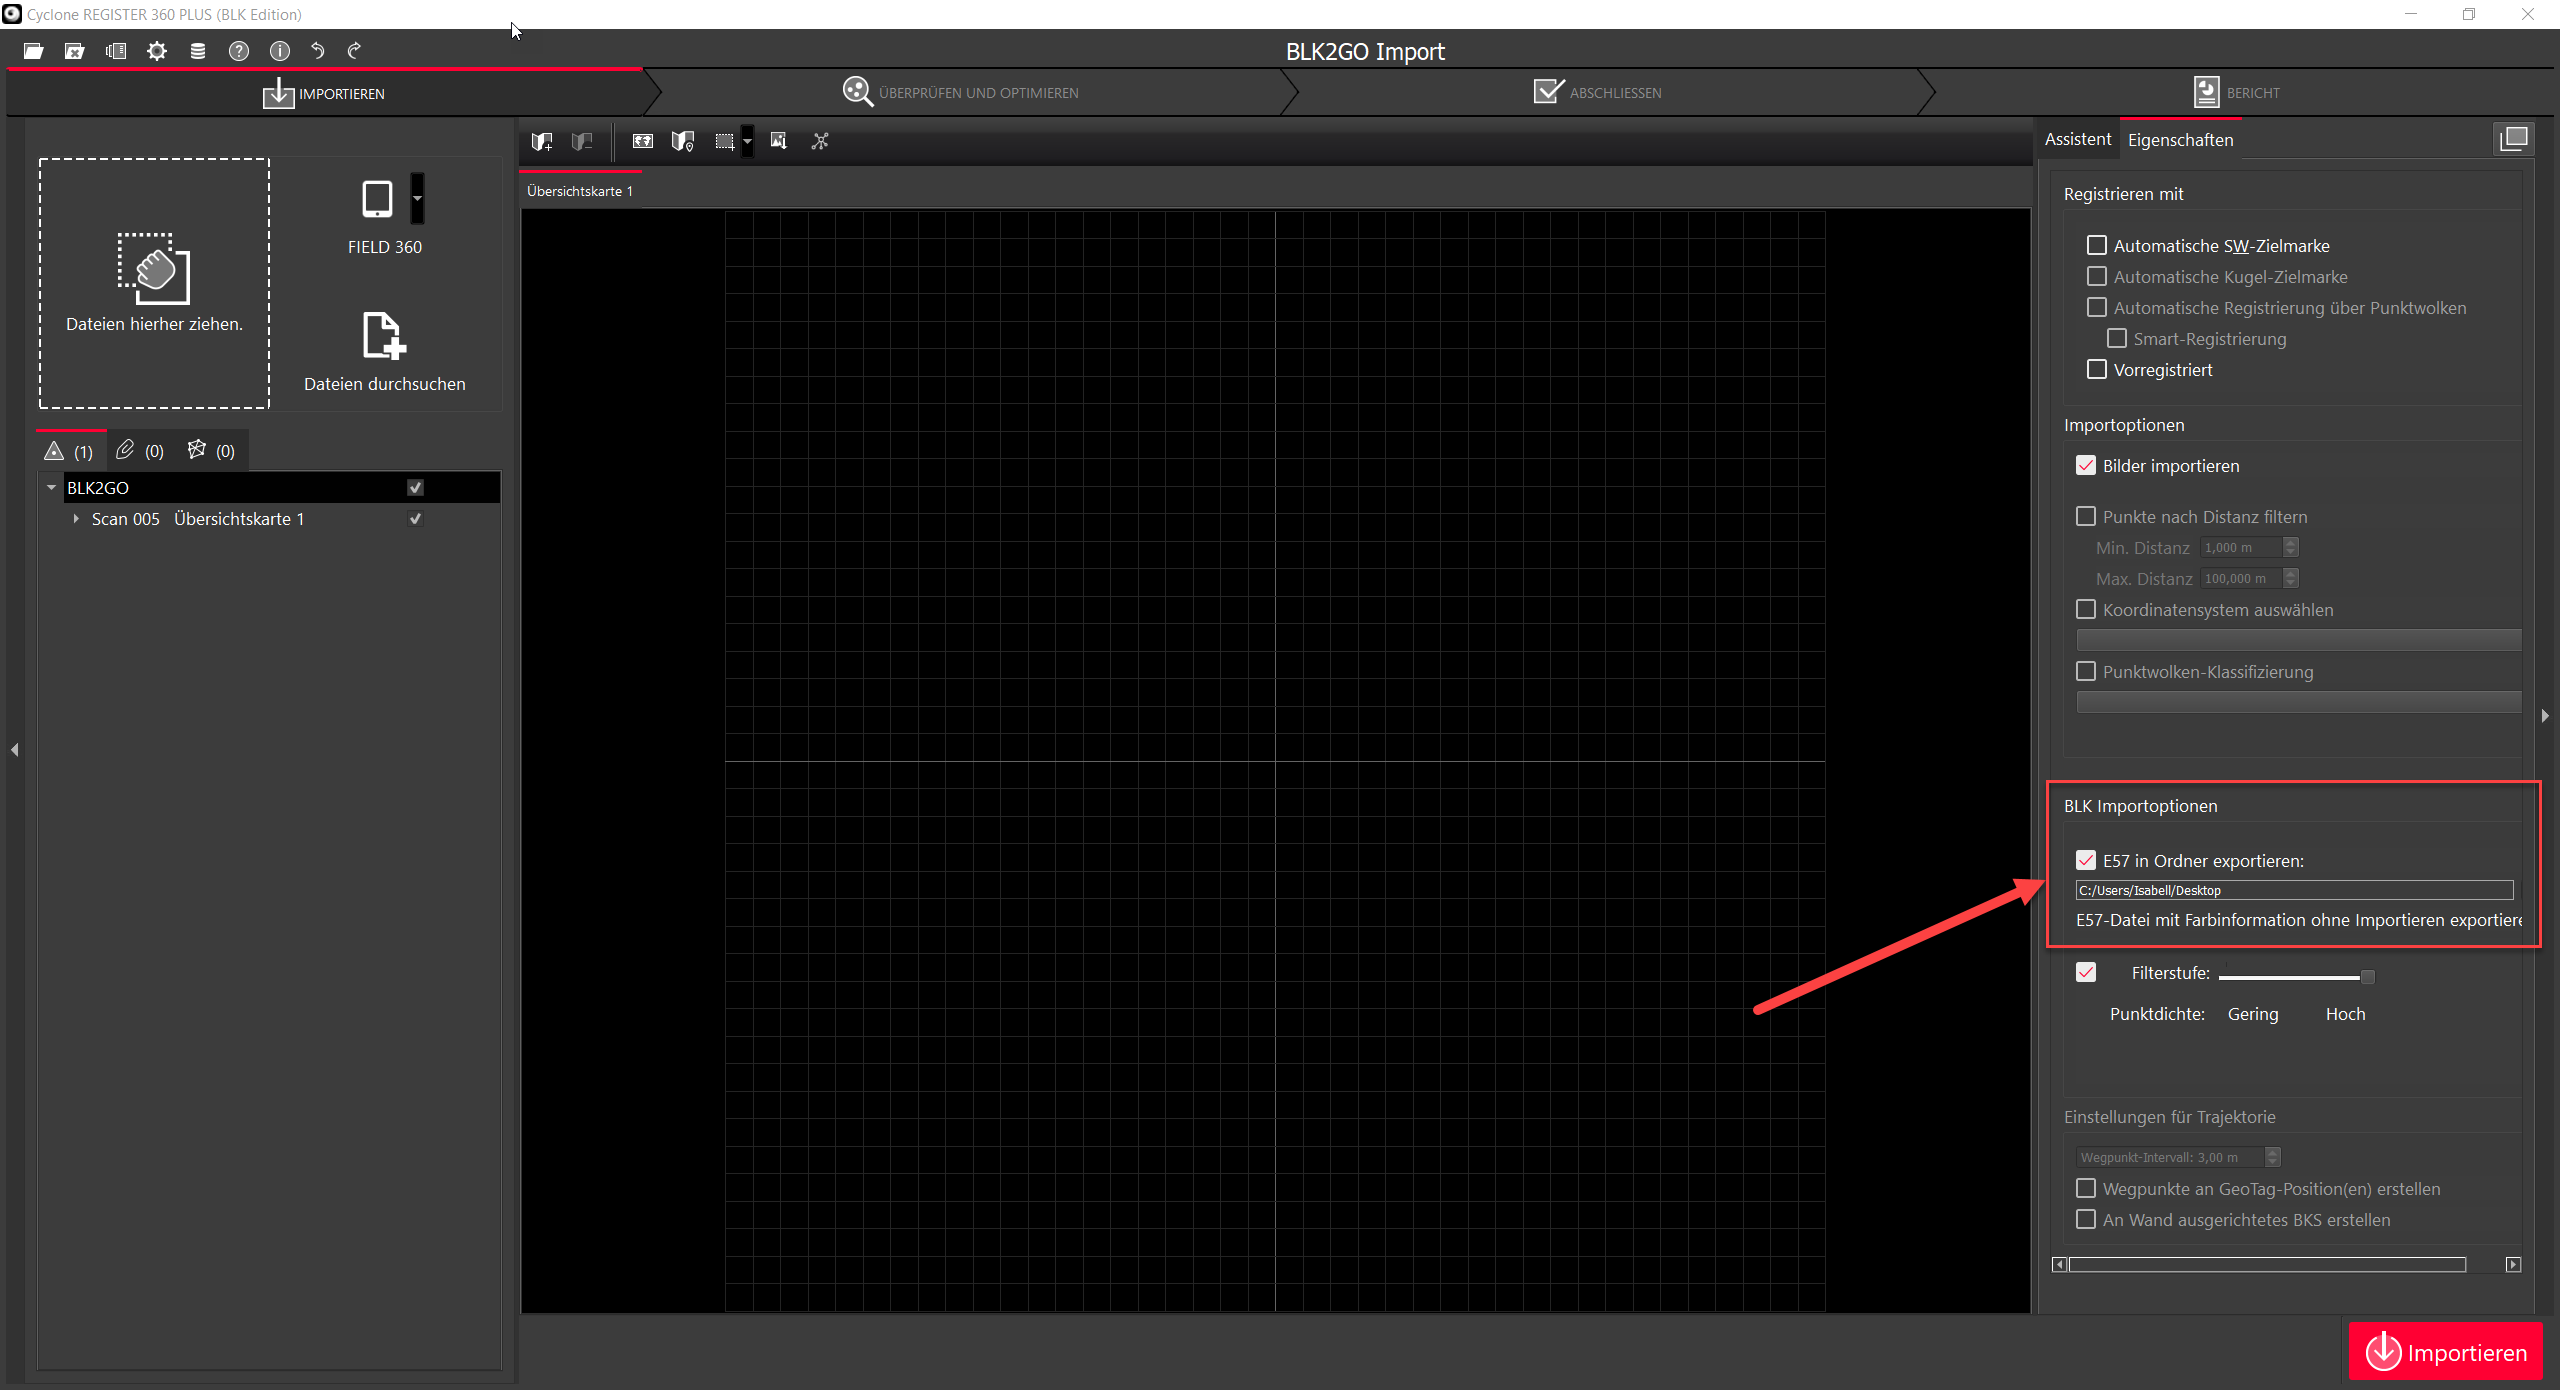Open the settings gear icon
Screen dimensions: 2560x1390
(157, 51)
